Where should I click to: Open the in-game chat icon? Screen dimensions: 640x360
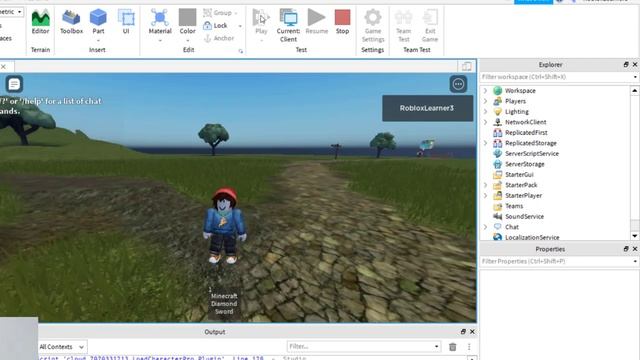click(x=14, y=84)
